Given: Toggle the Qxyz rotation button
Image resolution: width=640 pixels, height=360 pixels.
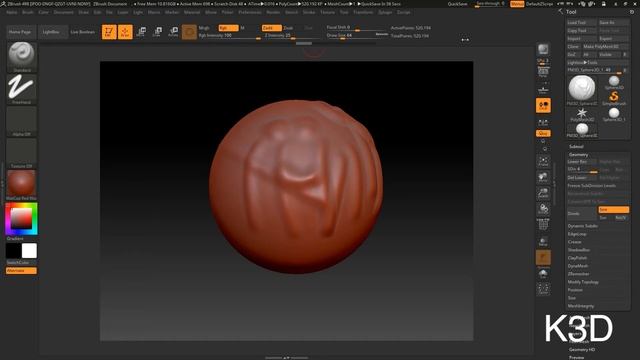Looking at the screenshot, I should tap(543, 133).
